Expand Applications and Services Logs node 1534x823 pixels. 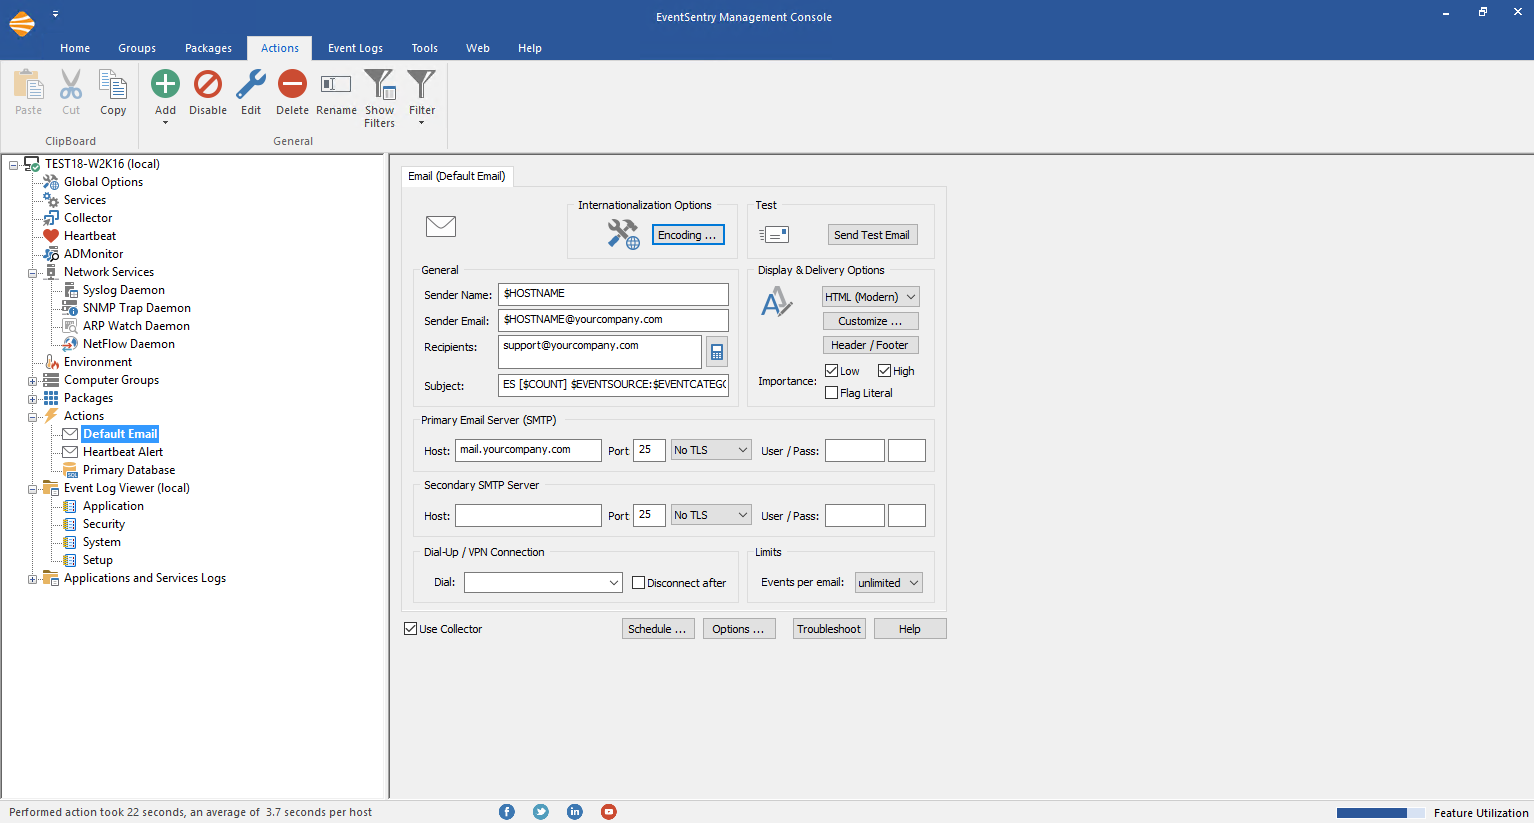33,579
